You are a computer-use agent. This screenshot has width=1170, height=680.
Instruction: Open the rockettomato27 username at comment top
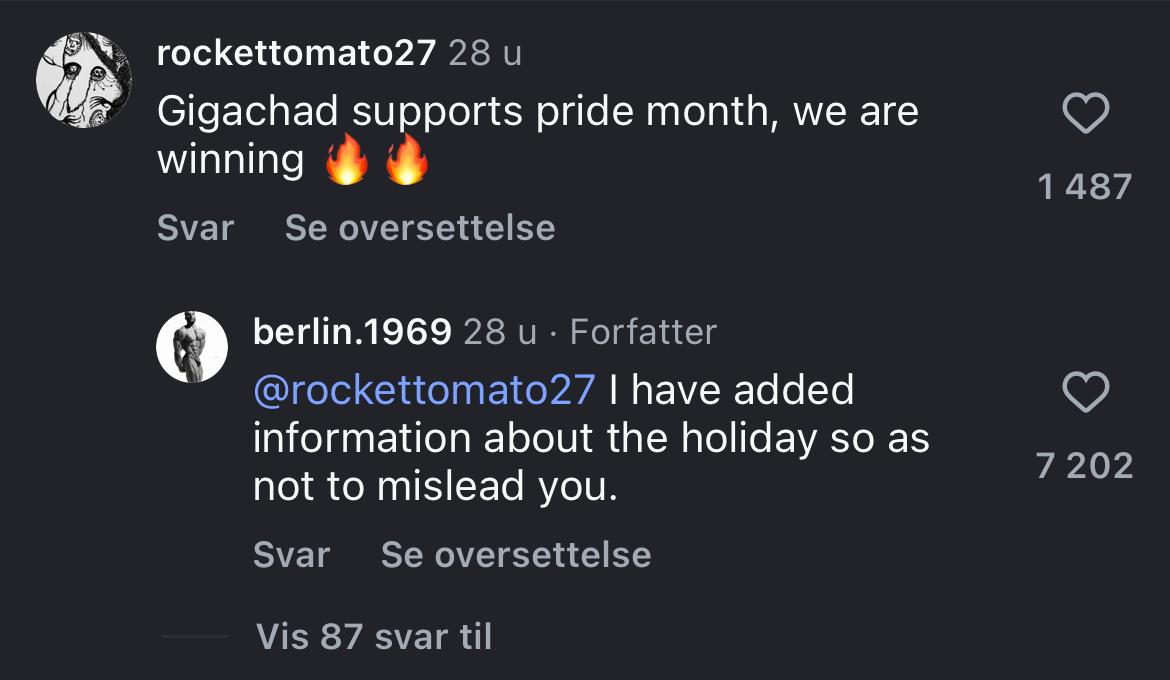tap(296, 53)
